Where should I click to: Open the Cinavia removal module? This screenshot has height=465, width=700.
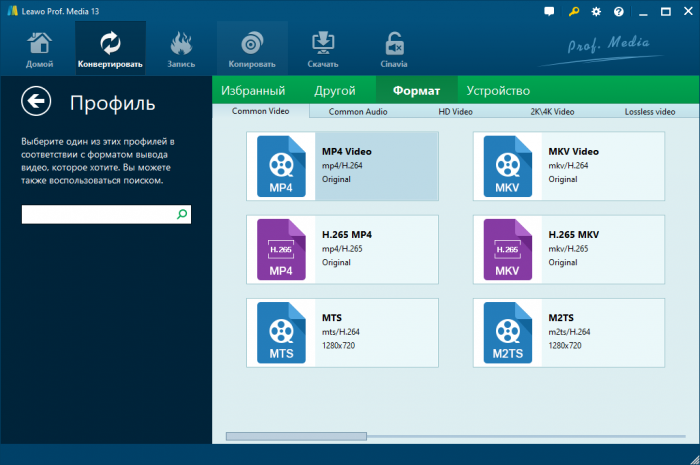coord(395,50)
